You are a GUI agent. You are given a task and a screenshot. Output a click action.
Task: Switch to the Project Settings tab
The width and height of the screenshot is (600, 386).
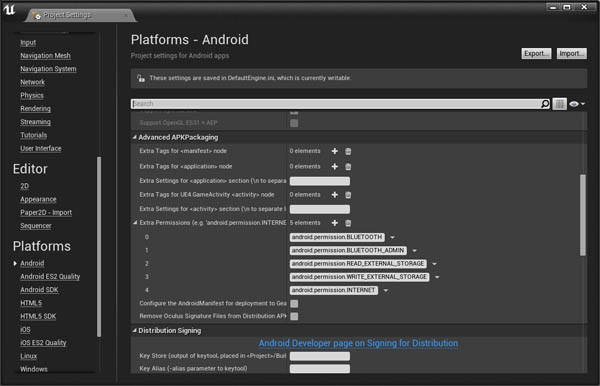click(x=81, y=15)
